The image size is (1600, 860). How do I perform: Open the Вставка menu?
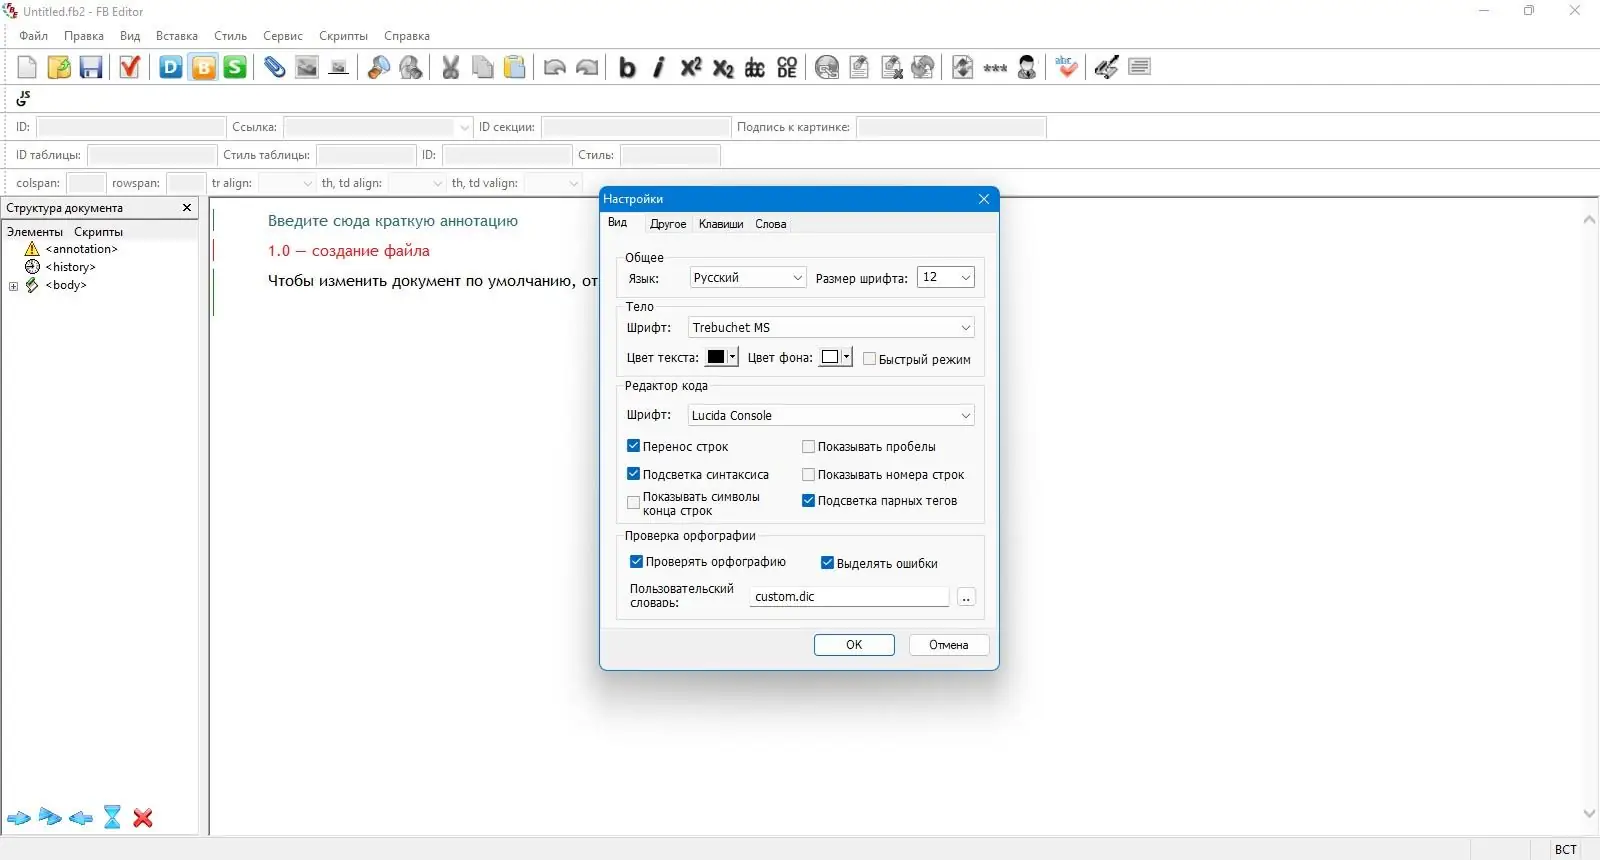point(177,36)
